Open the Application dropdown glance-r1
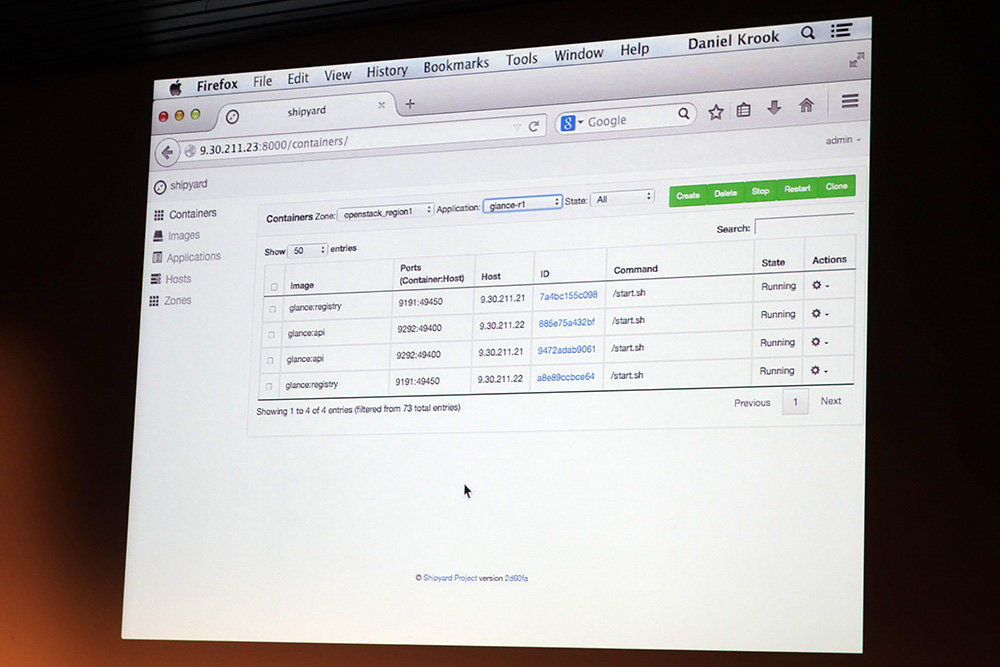The width and height of the screenshot is (1000, 667). (x=522, y=204)
